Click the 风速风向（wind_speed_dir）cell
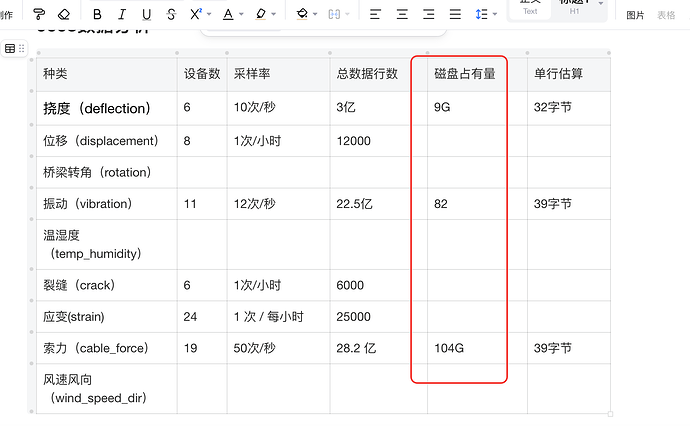The image size is (690, 426). point(107,389)
